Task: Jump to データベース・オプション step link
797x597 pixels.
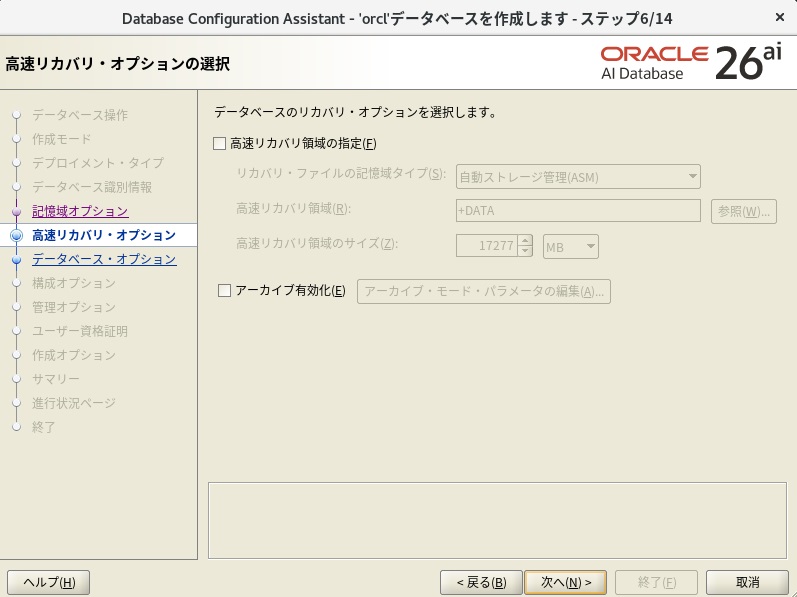Action: coord(104,259)
